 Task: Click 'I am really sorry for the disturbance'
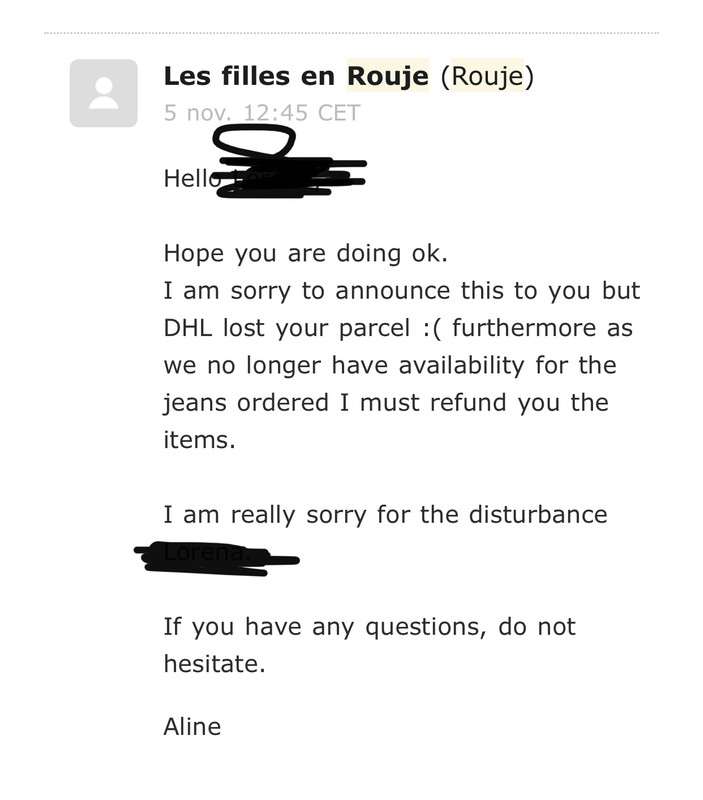coord(385,515)
